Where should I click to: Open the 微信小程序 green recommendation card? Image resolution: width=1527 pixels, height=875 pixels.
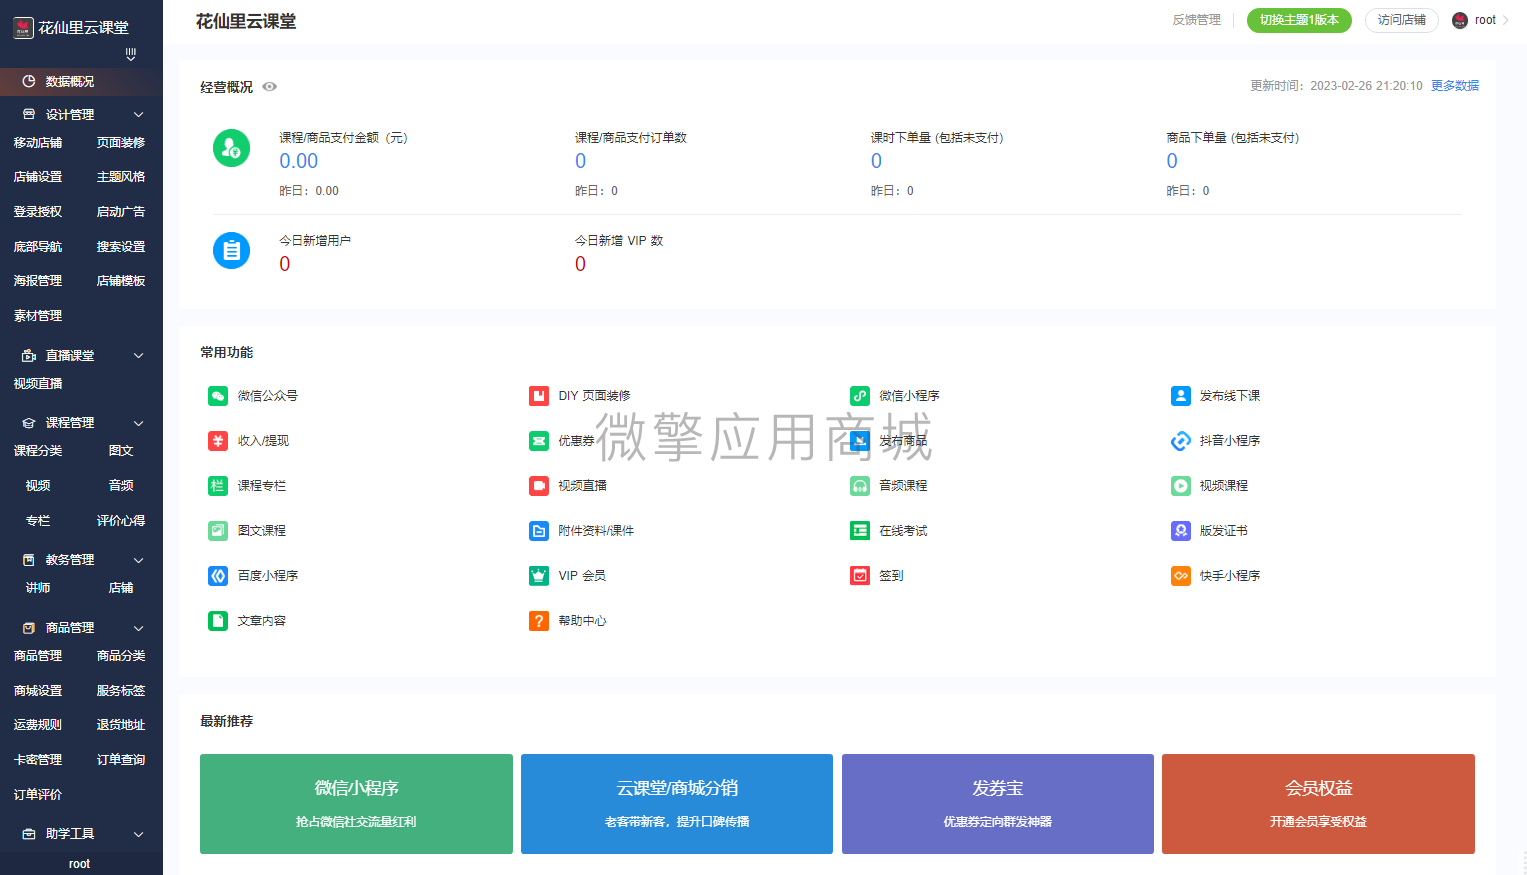coord(356,804)
